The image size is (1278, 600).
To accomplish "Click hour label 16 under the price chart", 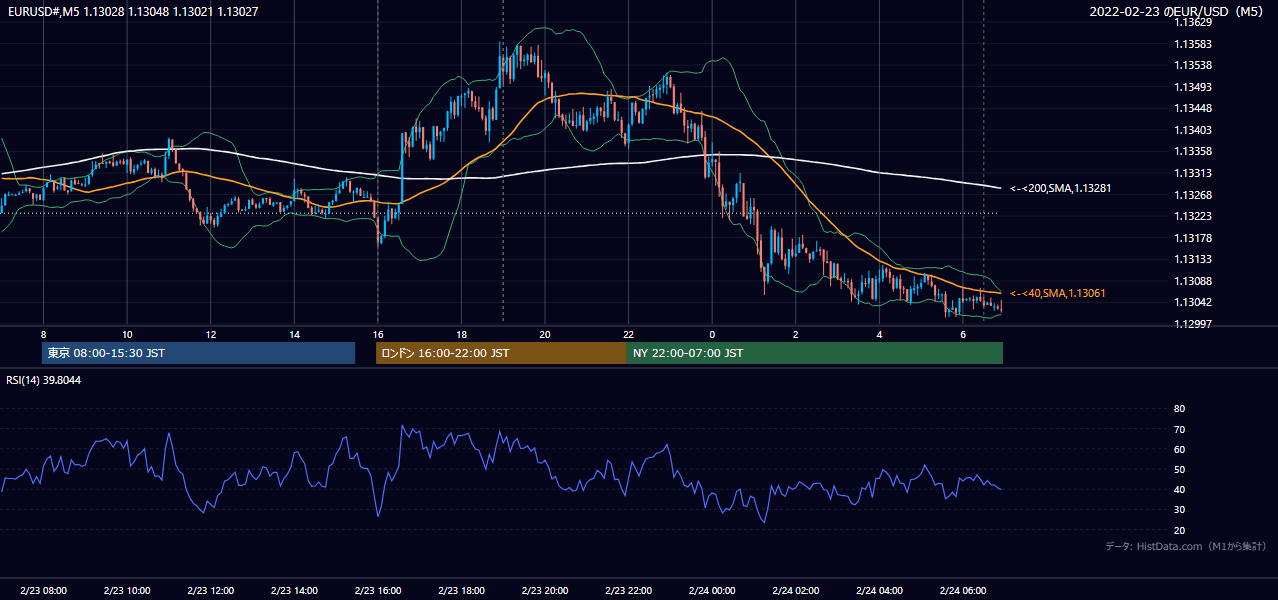I will coord(378,333).
